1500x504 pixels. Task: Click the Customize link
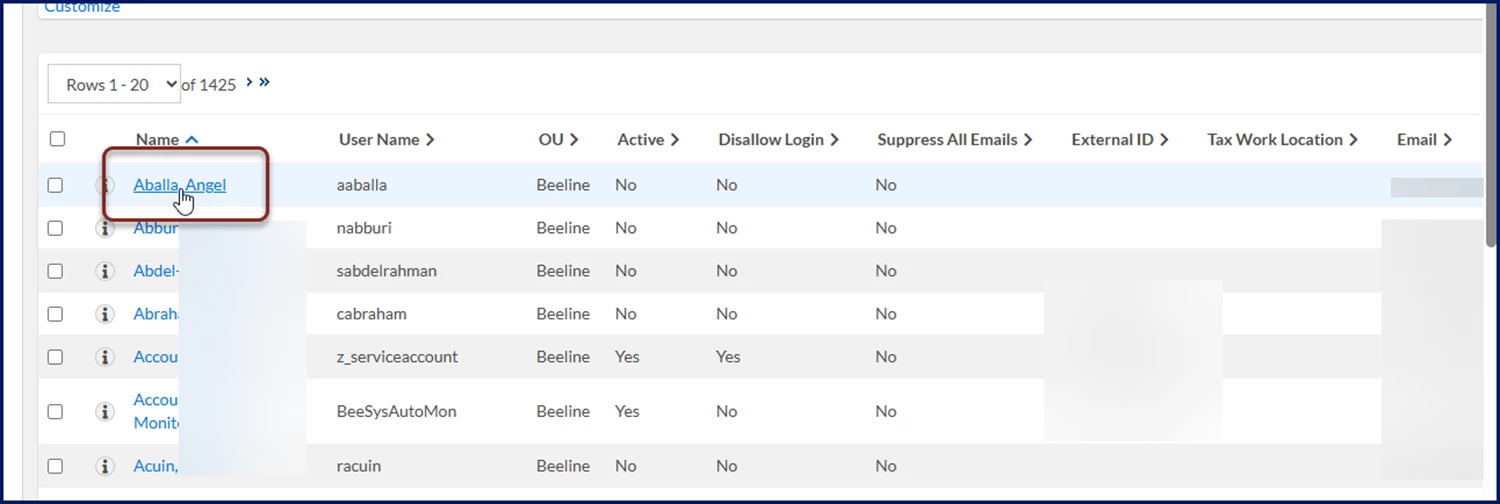tap(82, 8)
